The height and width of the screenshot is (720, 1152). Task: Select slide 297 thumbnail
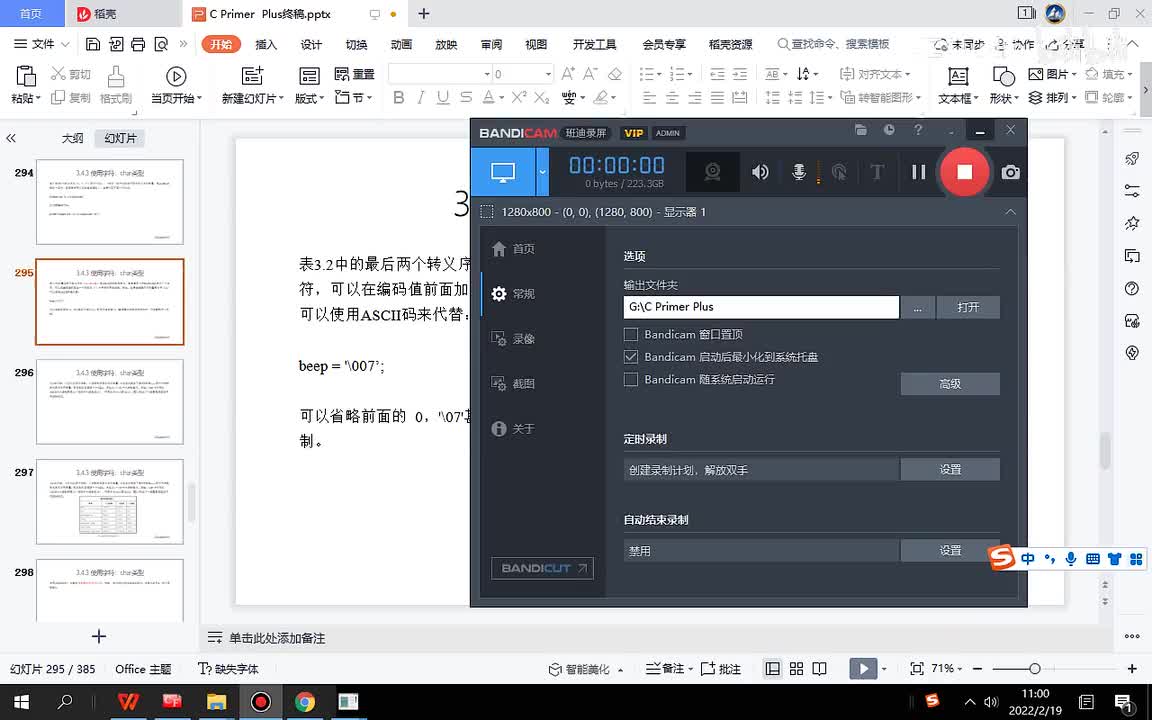(109, 501)
